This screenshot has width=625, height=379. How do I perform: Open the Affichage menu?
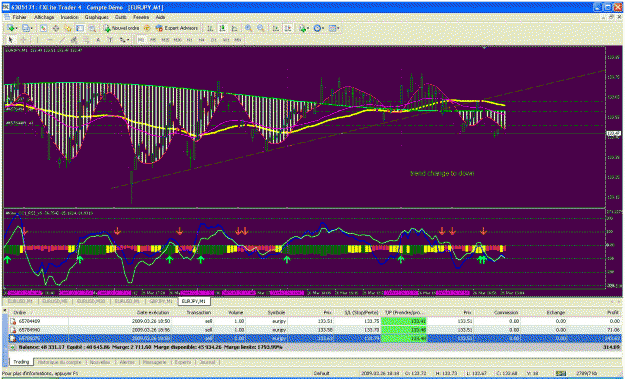pyautogui.click(x=44, y=17)
